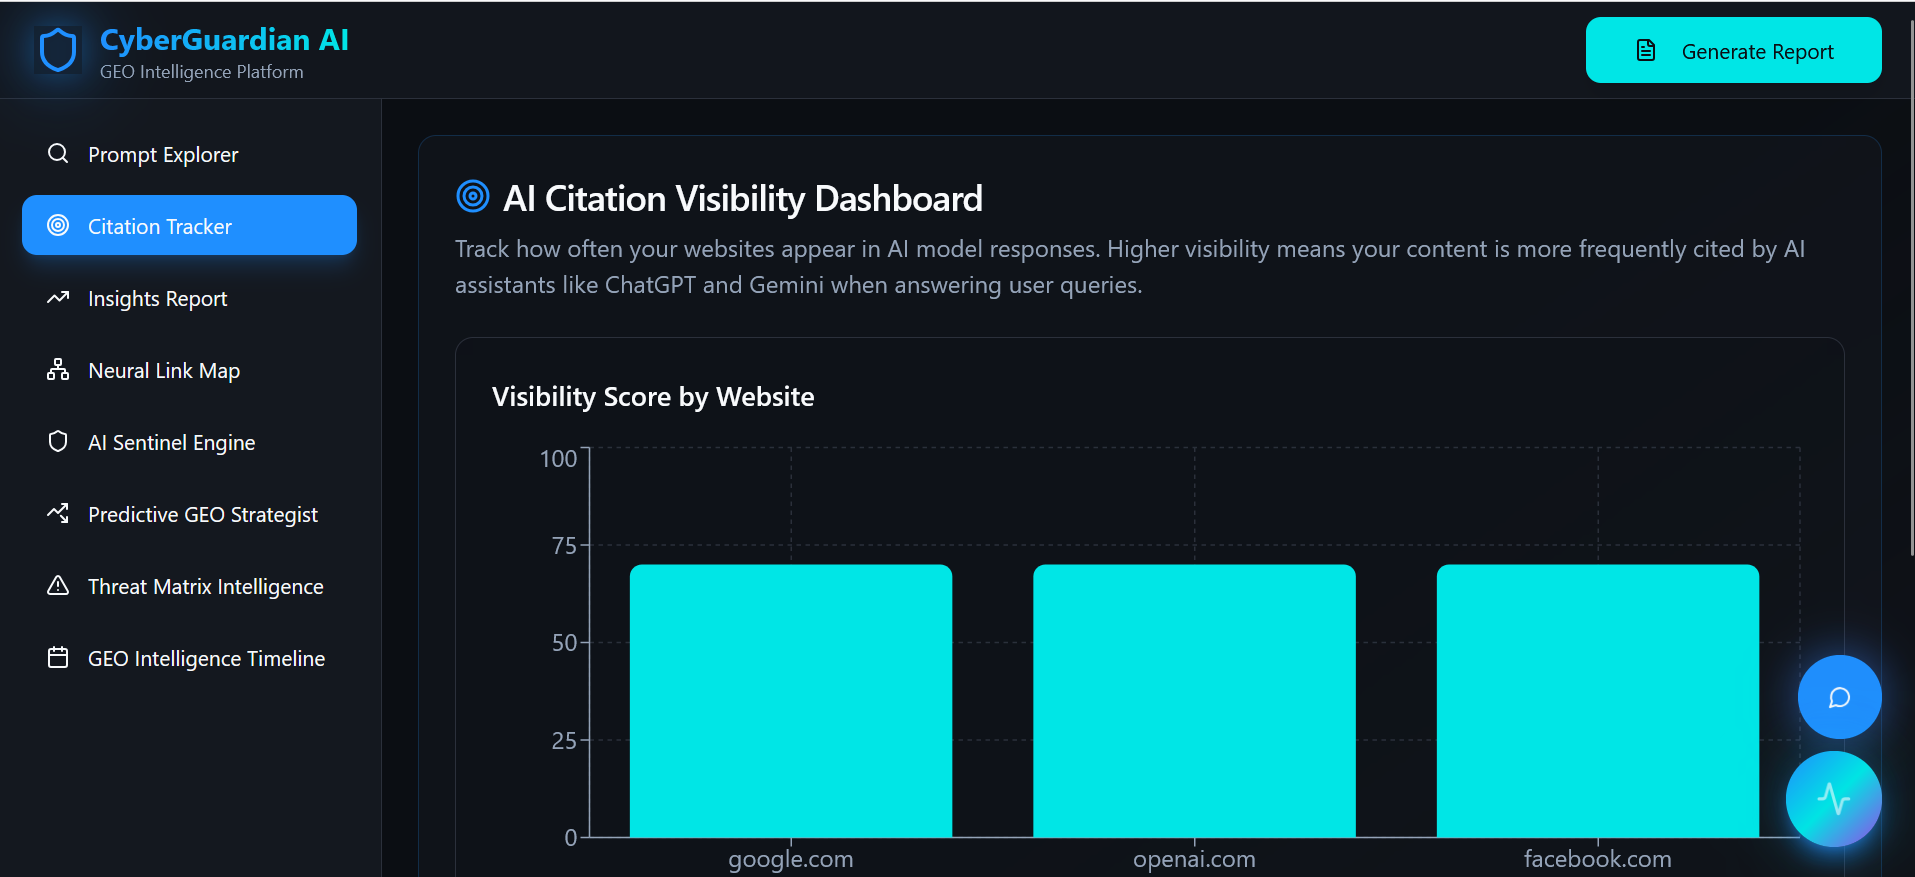Switch to AI Sentinel Engine

[189, 442]
